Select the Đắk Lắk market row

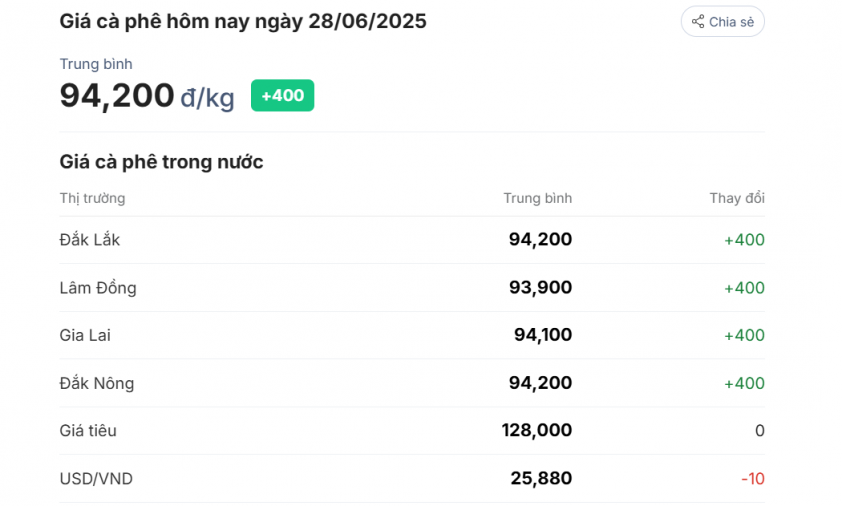90,240
